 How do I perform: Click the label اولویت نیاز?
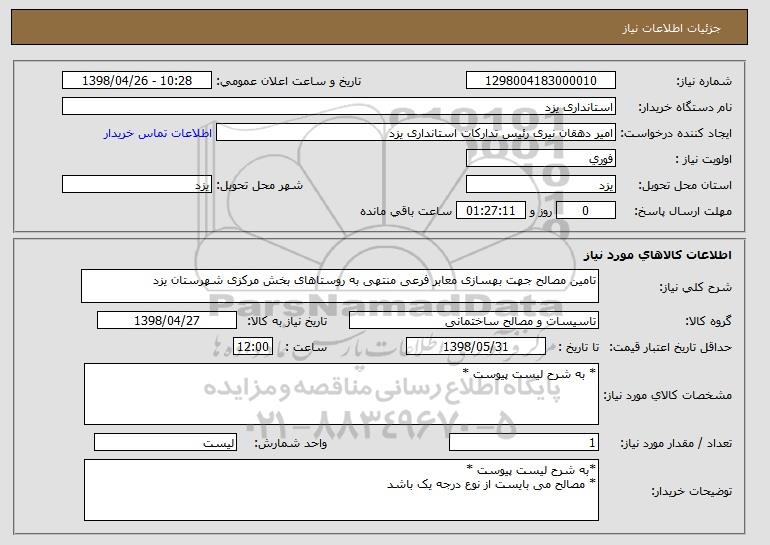[703, 160]
